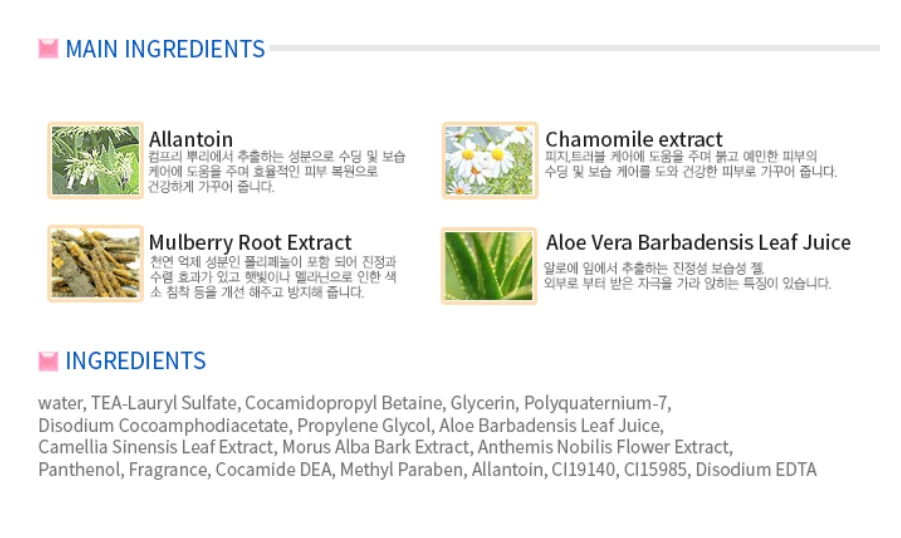Viewport: 901px width, 538px height.
Task: Click the Aloe Vera Barbadensis Leaf Juice title
Action: click(698, 242)
